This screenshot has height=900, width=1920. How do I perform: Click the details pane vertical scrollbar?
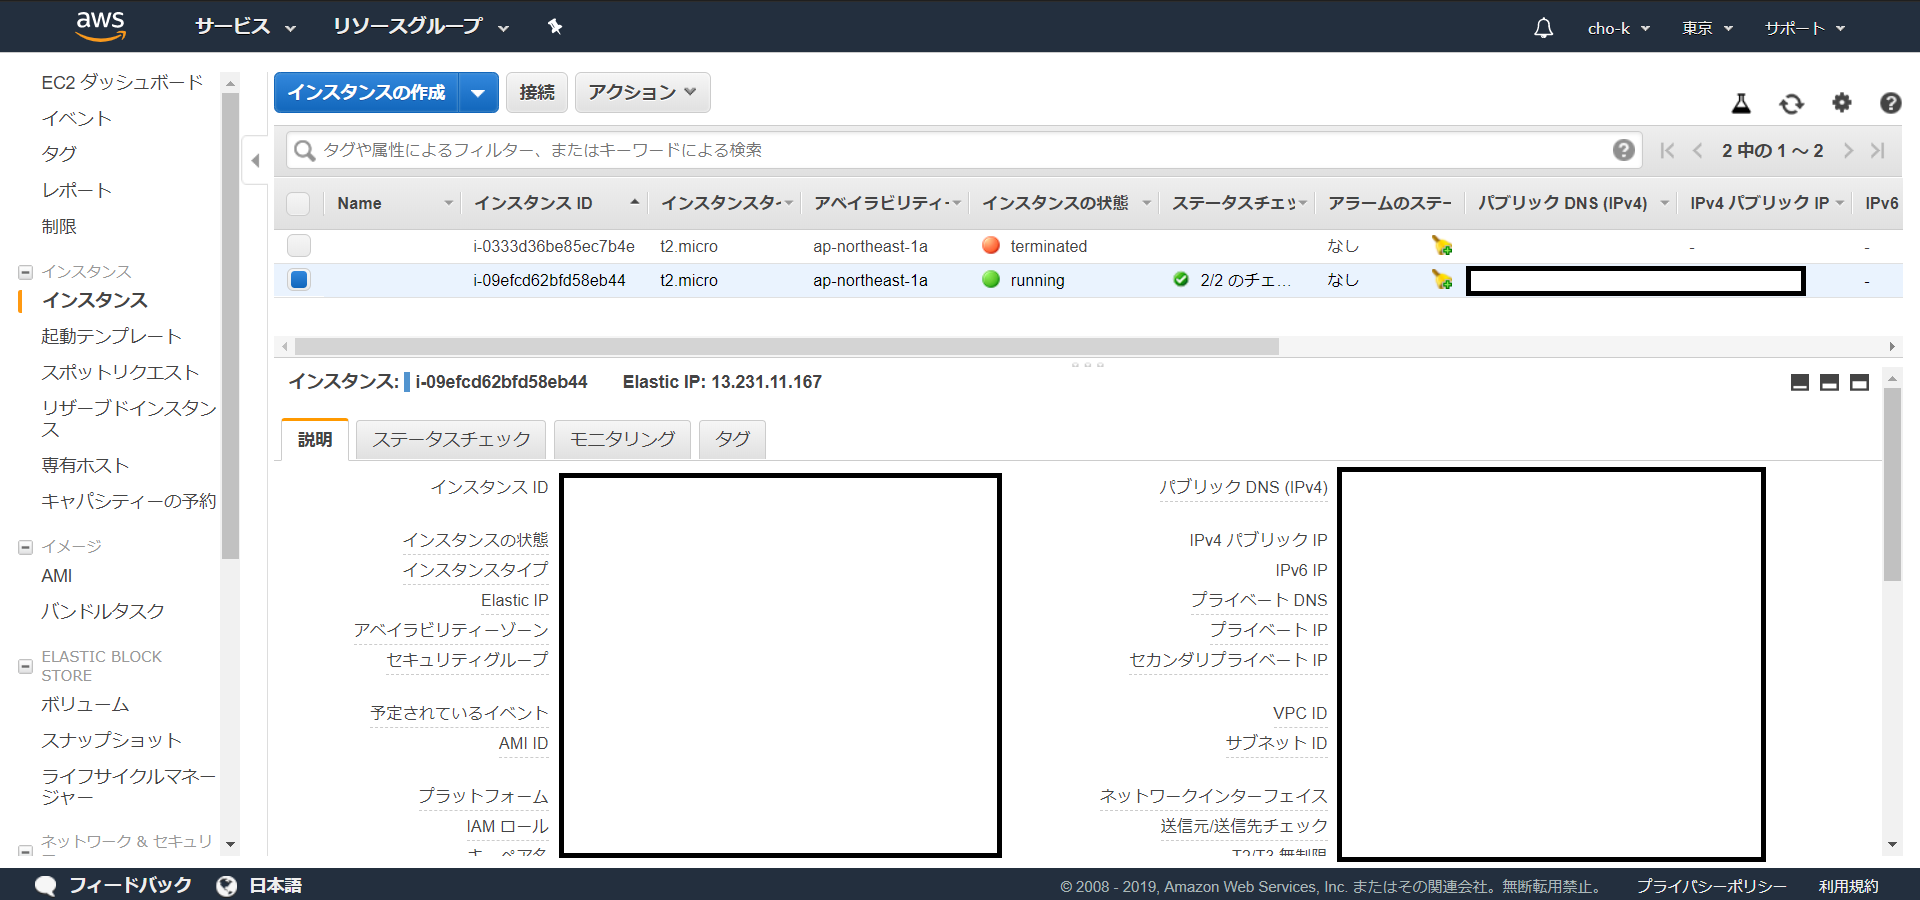[x=1892, y=484]
